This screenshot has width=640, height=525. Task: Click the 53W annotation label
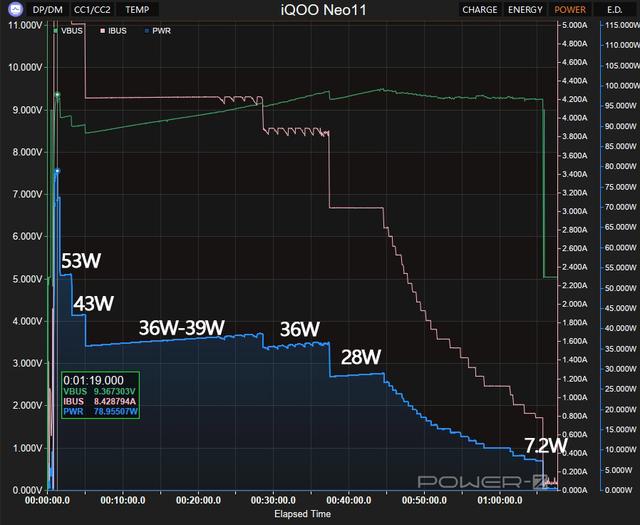click(81, 260)
